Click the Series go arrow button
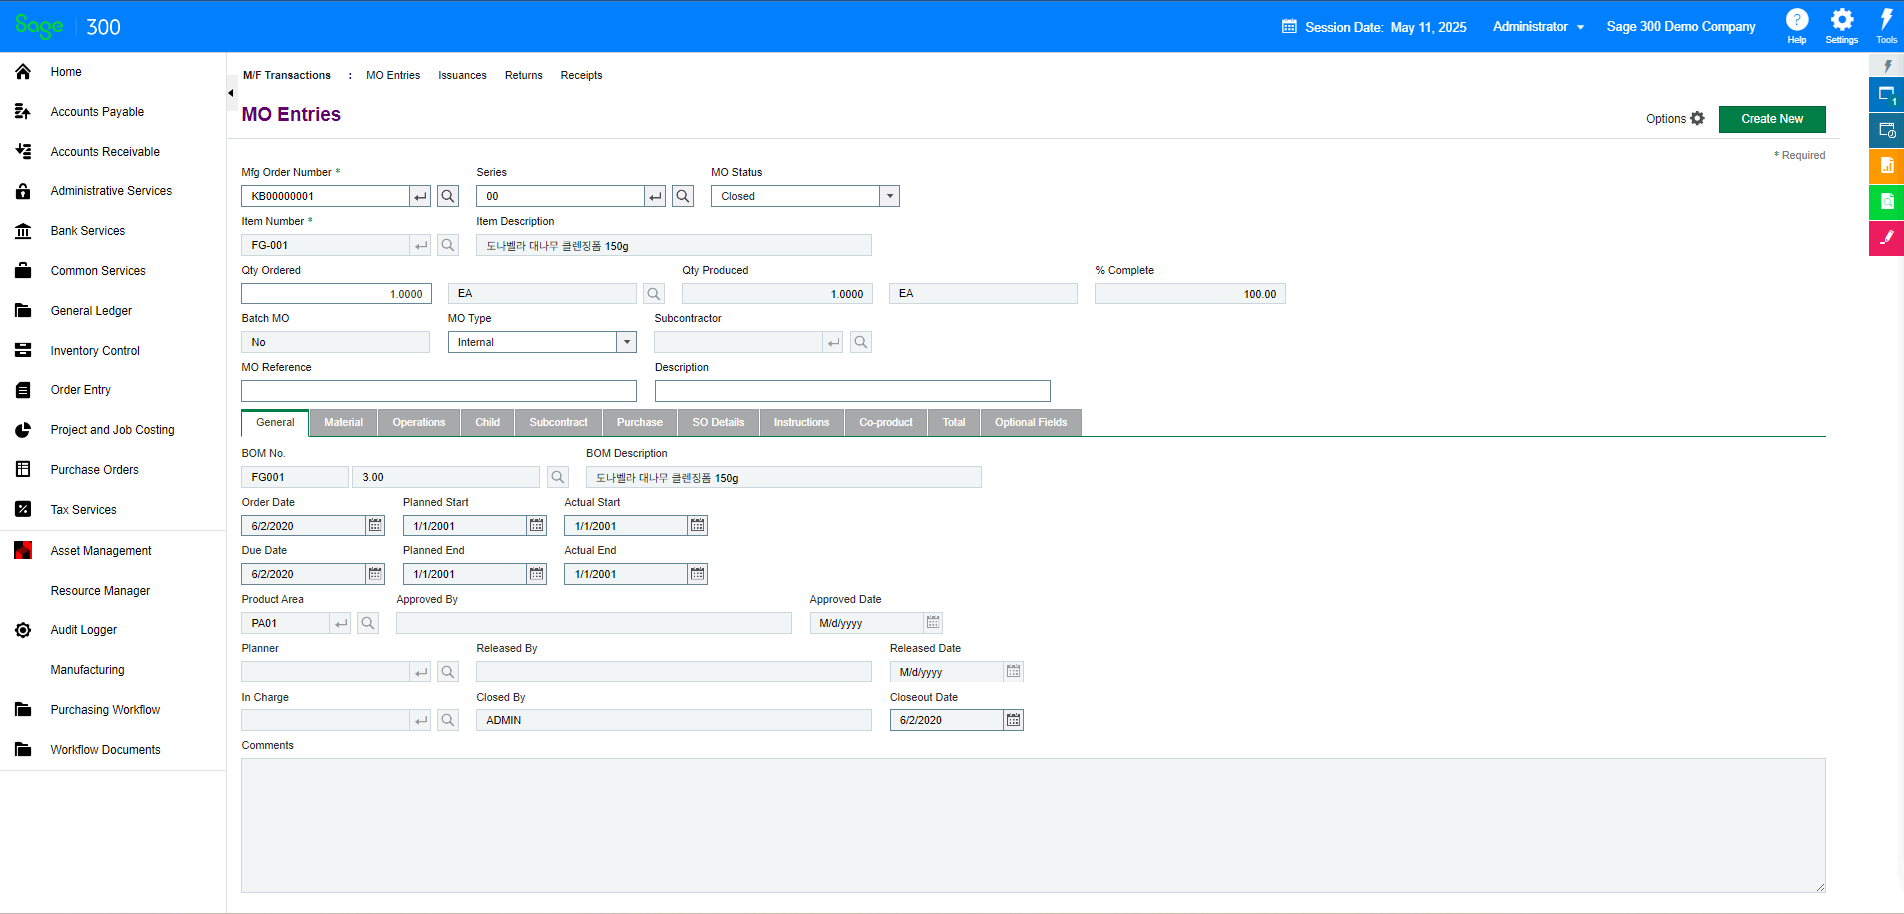 click(655, 196)
